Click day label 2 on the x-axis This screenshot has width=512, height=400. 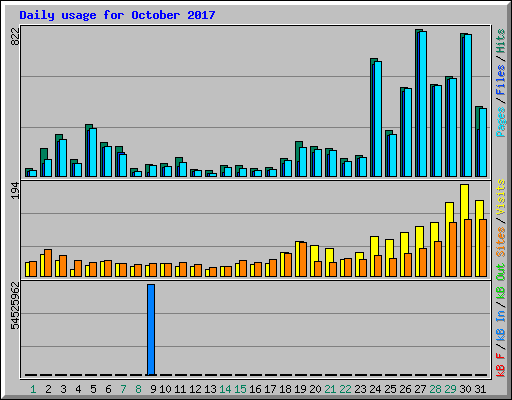click(x=48, y=389)
